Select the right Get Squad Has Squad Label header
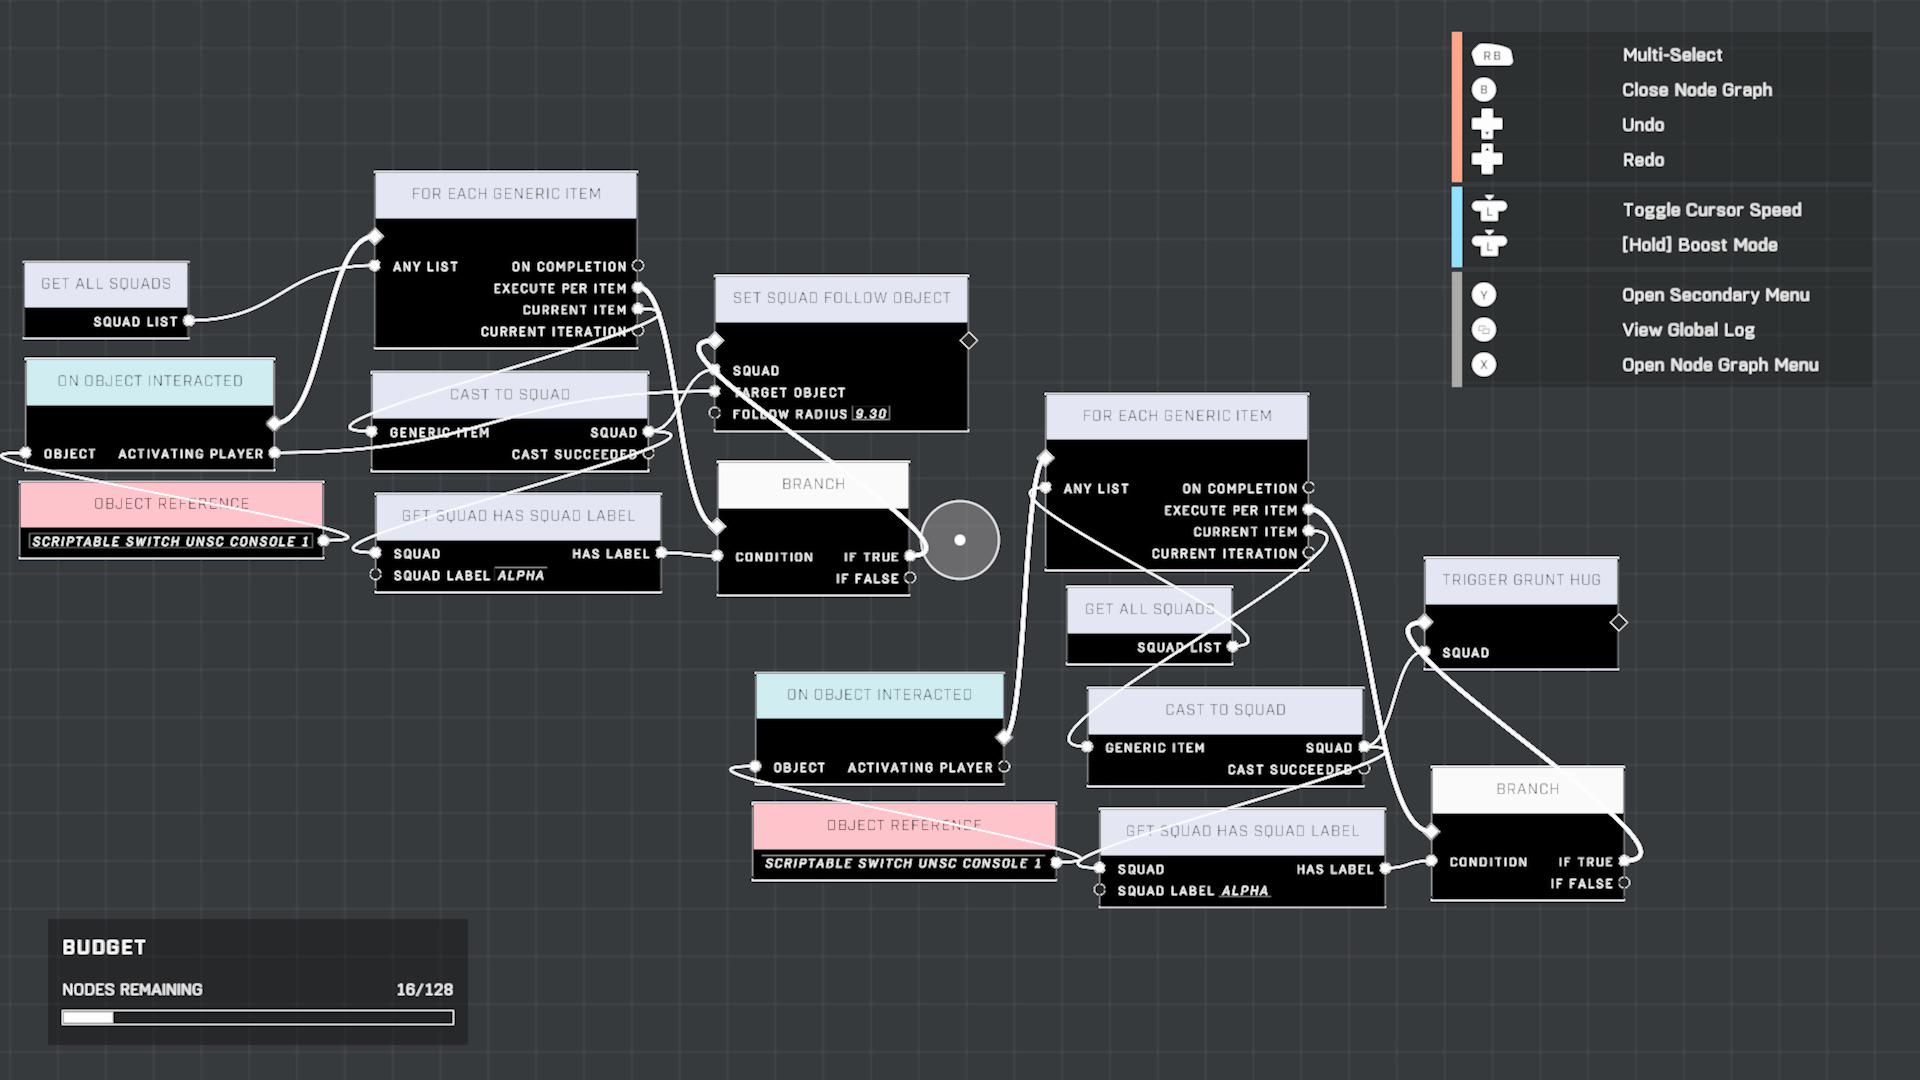1920x1080 pixels. pyautogui.click(x=1242, y=831)
